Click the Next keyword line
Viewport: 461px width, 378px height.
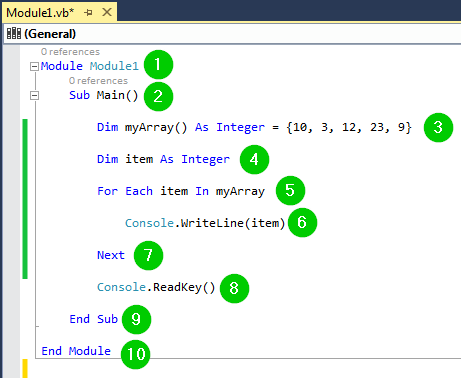coord(111,255)
